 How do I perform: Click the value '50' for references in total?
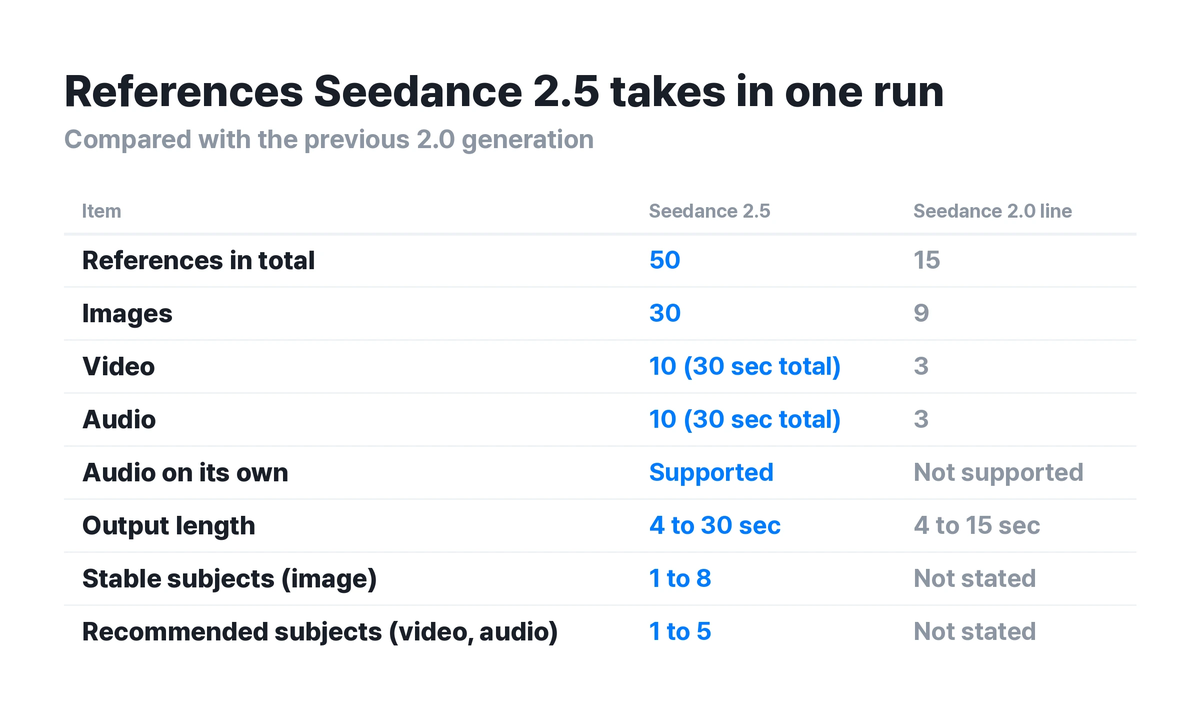click(x=664, y=261)
